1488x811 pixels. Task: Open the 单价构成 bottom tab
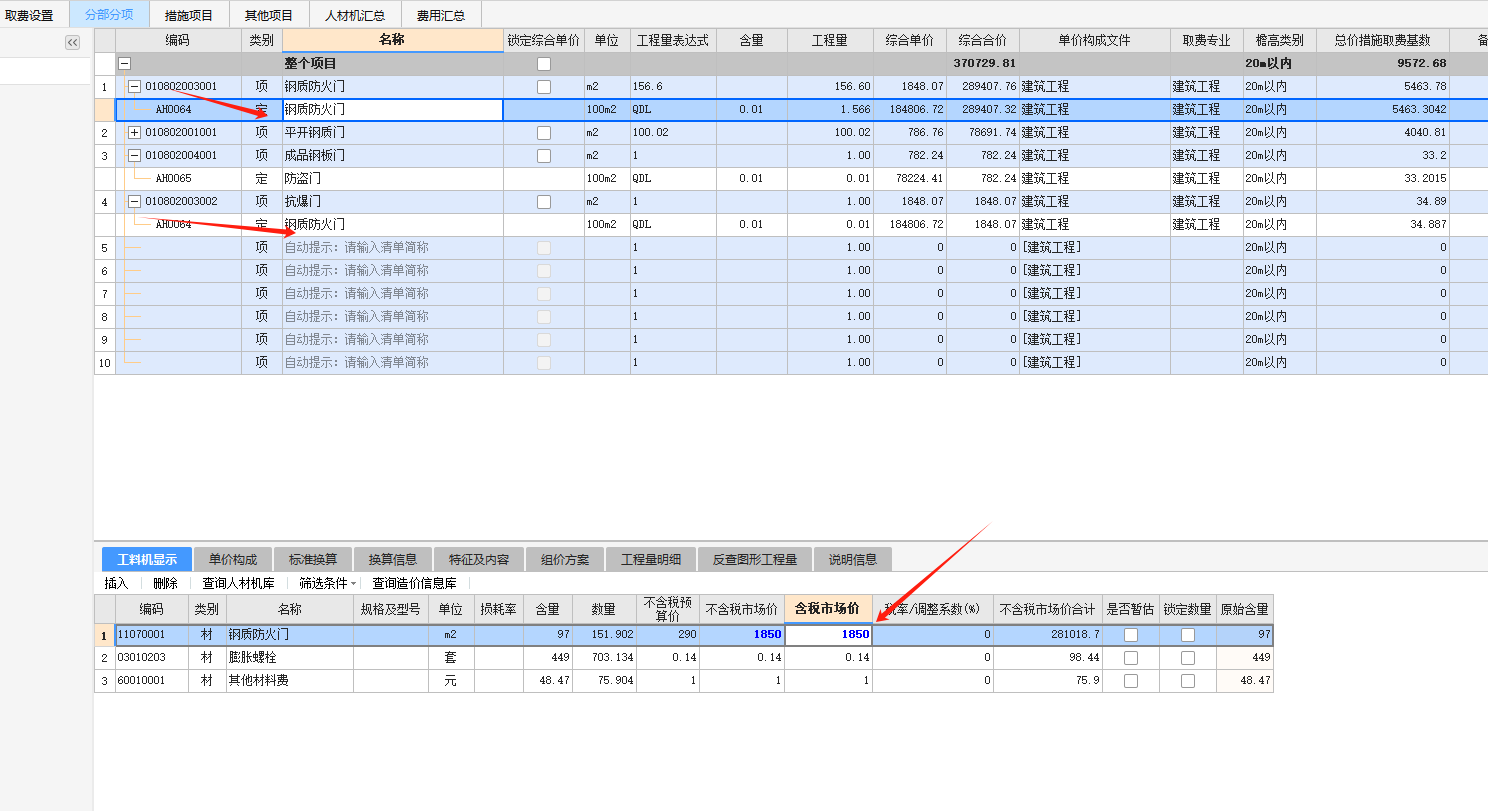point(233,559)
